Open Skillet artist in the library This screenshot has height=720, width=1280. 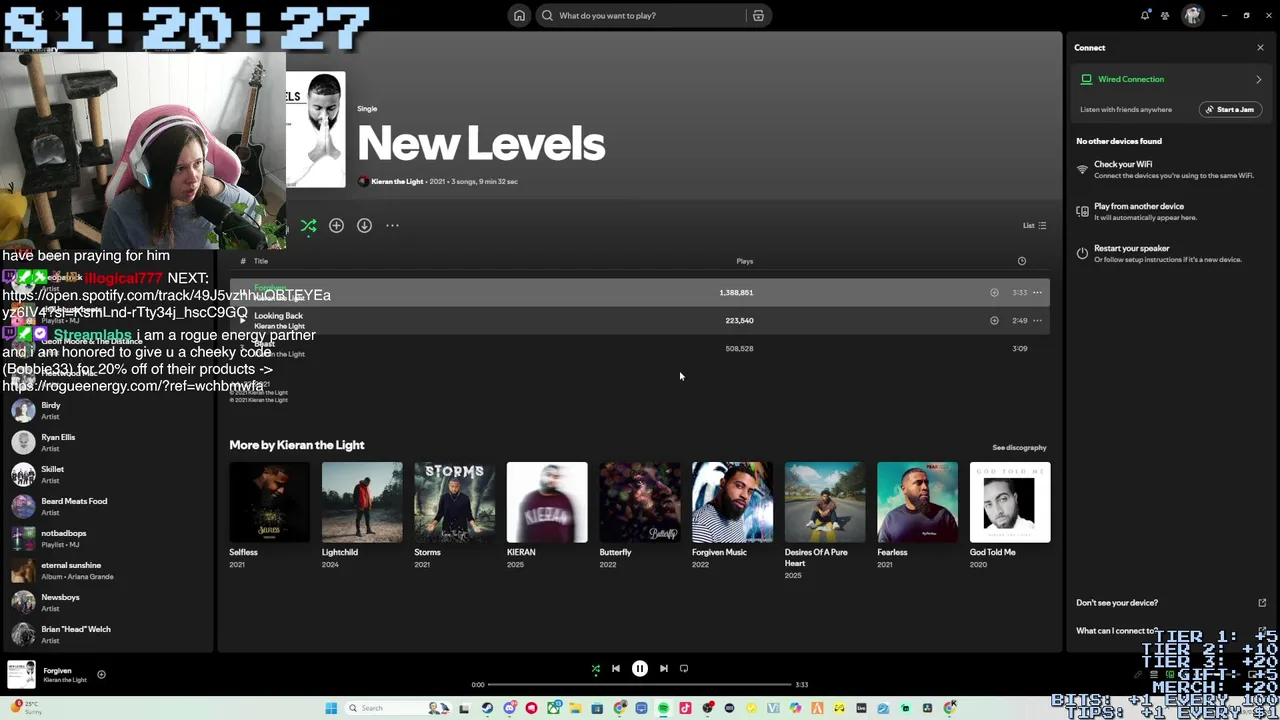pos(106,474)
